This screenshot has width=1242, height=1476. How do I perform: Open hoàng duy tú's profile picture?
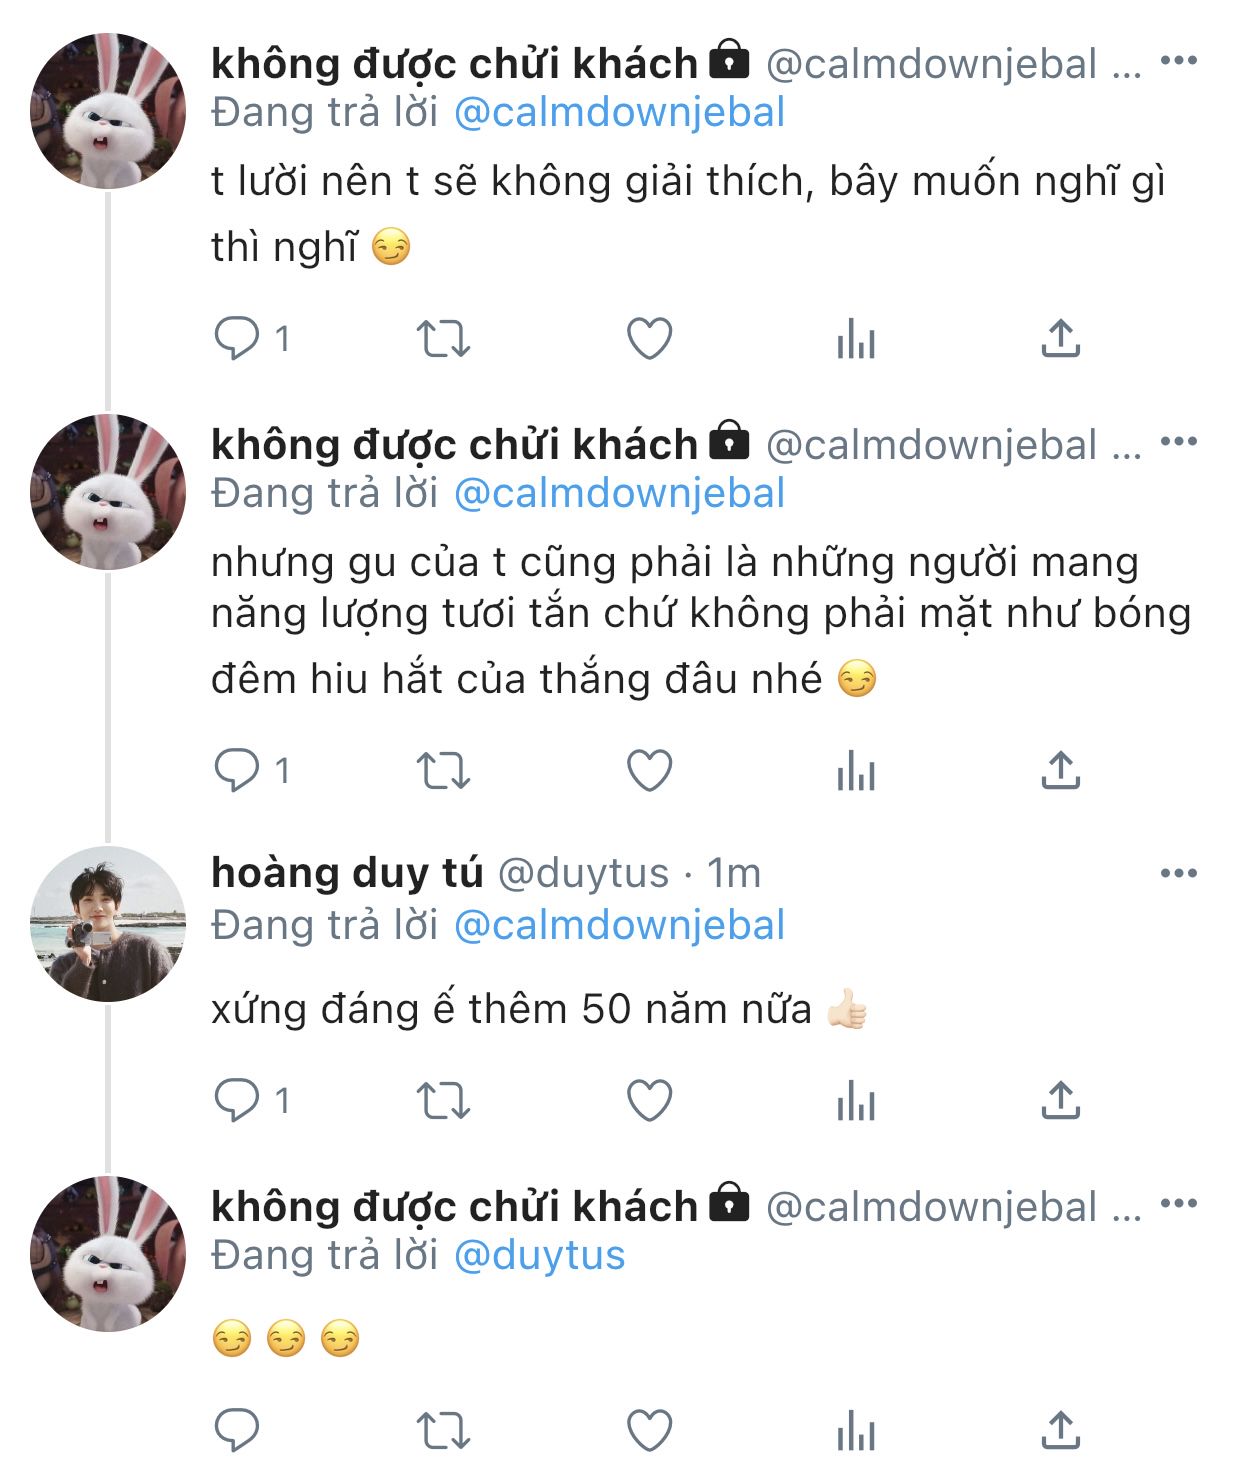click(x=108, y=923)
